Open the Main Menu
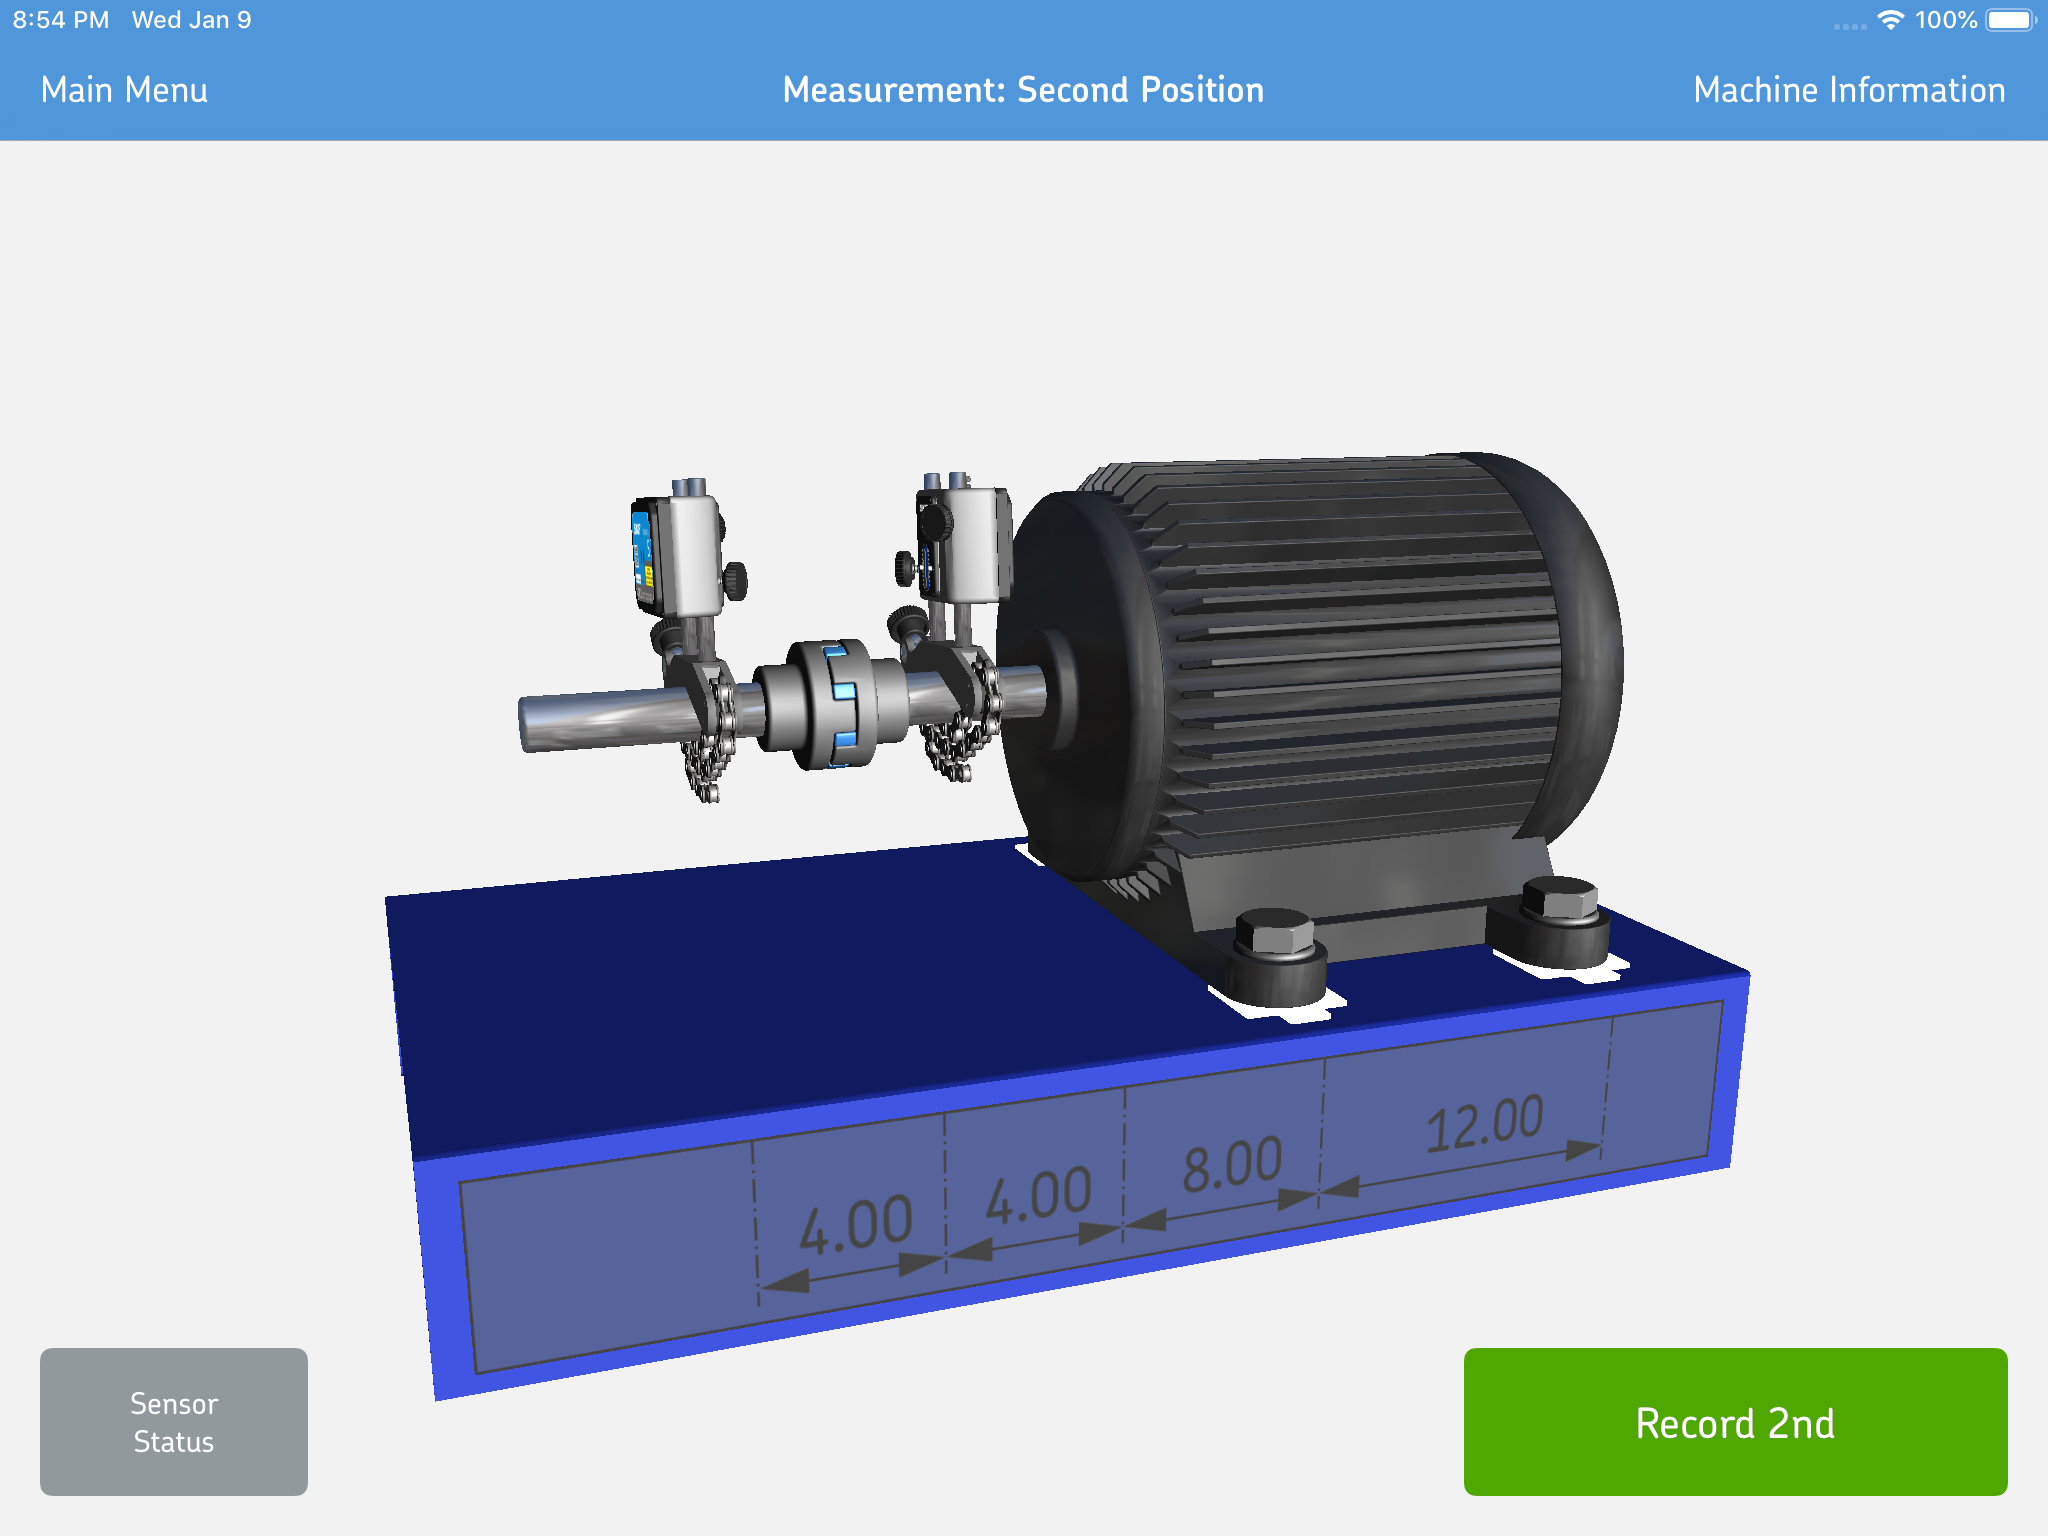 pyautogui.click(x=124, y=90)
